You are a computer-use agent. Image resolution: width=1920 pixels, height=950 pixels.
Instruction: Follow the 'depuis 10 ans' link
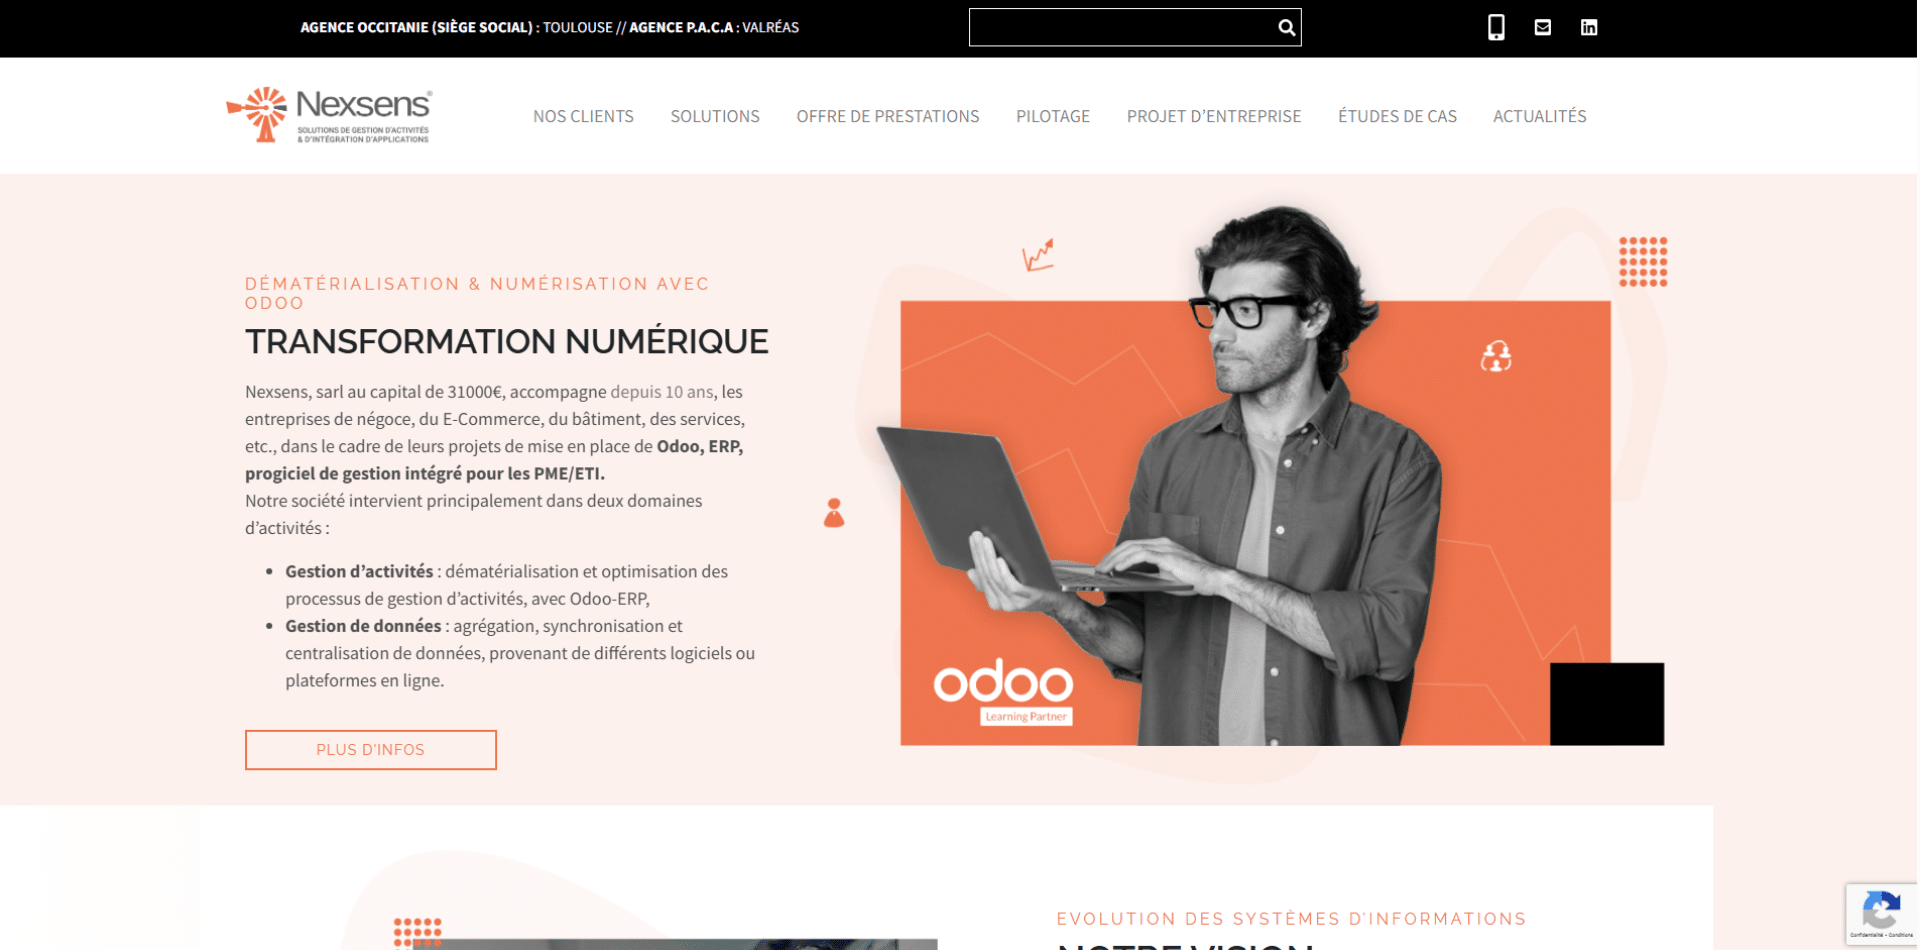coord(662,392)
